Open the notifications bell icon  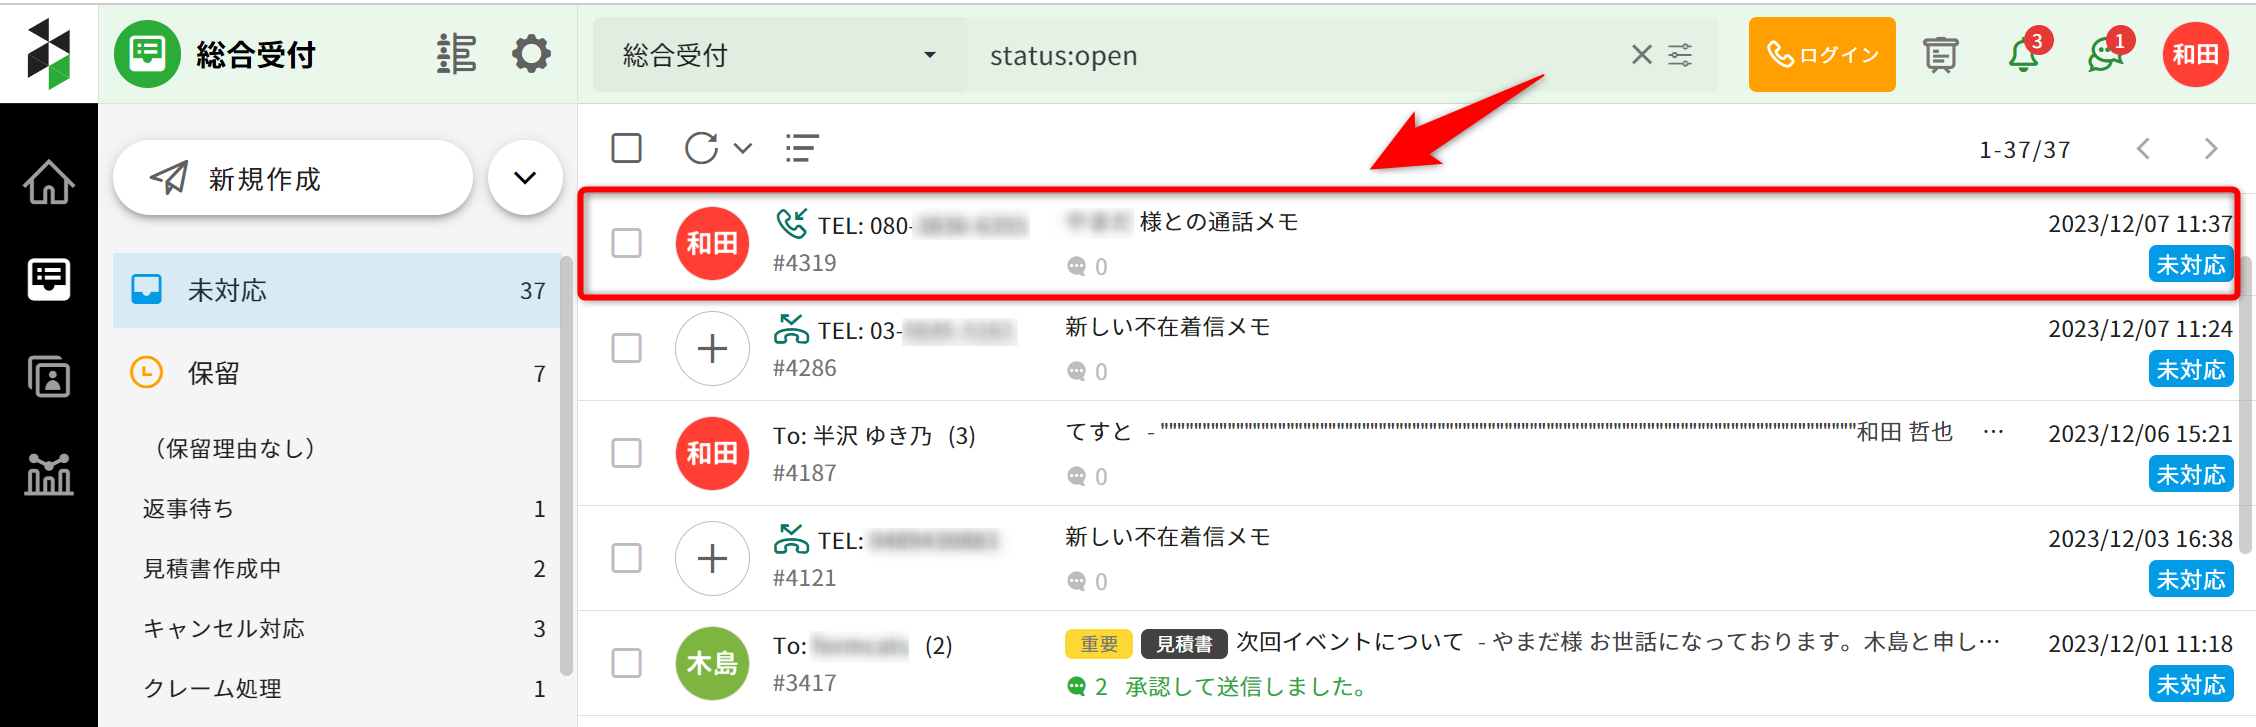point(2024,55)
